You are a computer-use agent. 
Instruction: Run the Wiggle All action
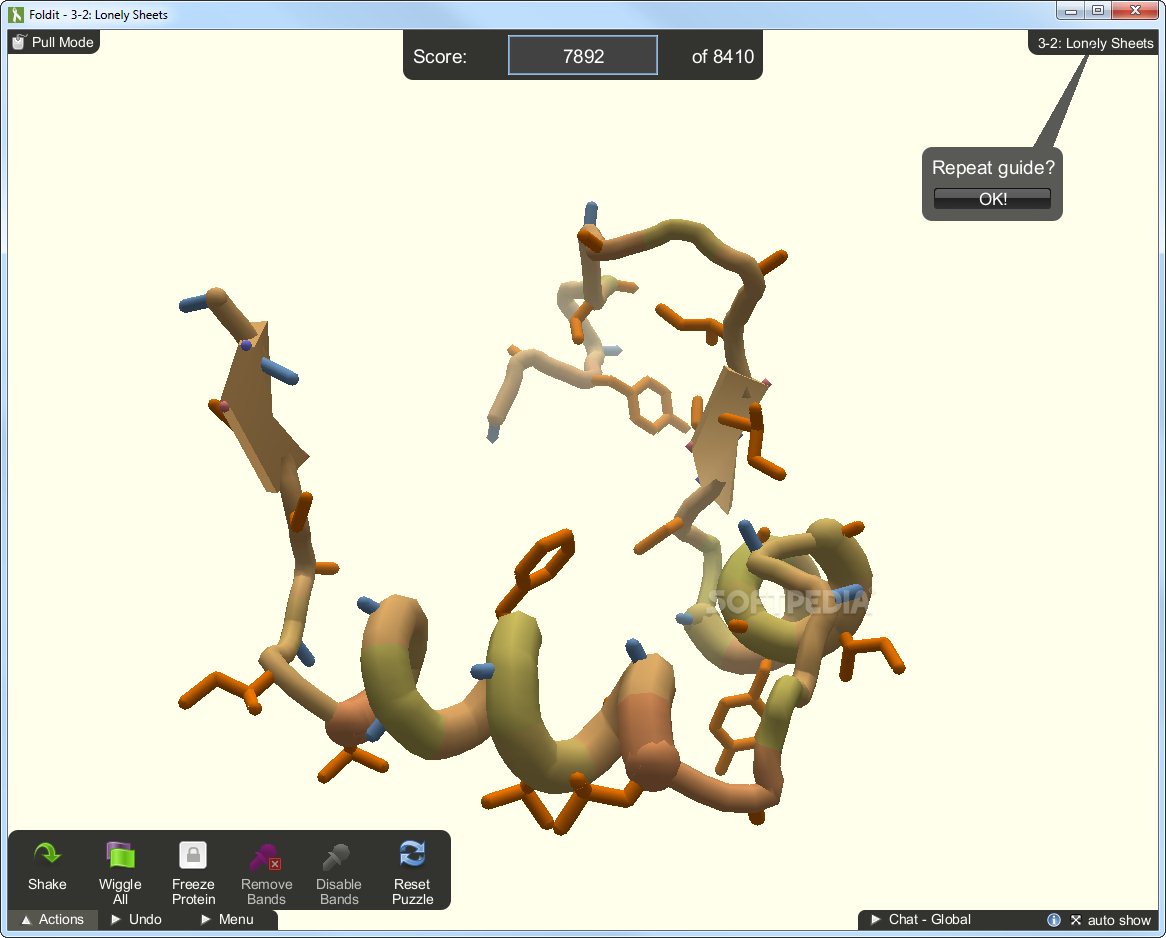pyautogui.click(x=120, y=873)
